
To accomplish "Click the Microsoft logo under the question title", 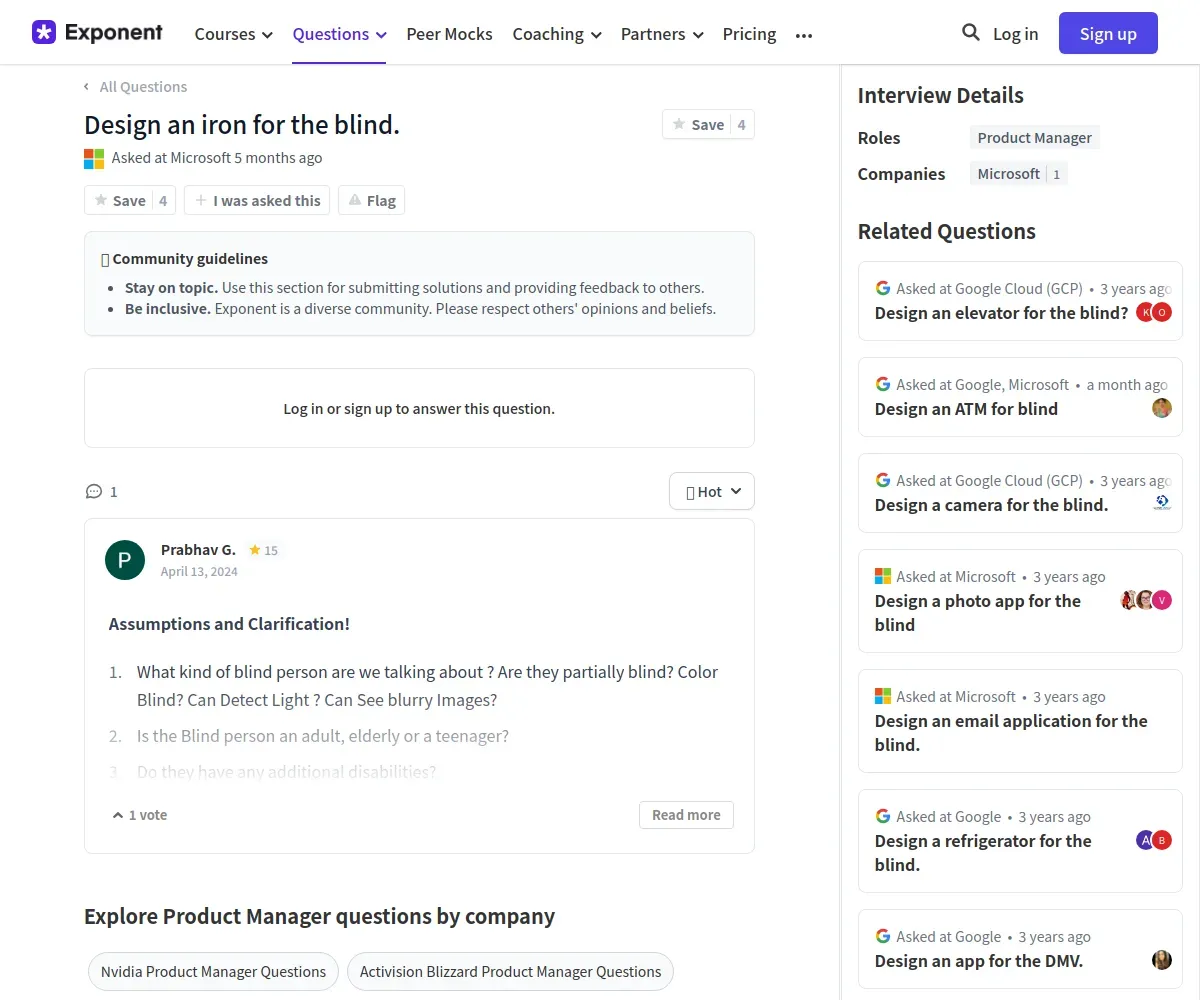I will click(94, 158).
